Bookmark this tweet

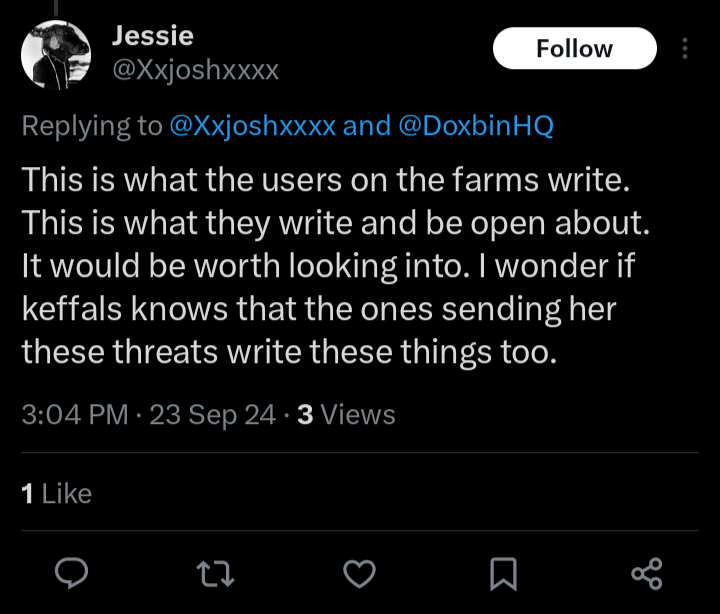click(x=504, y=574)
